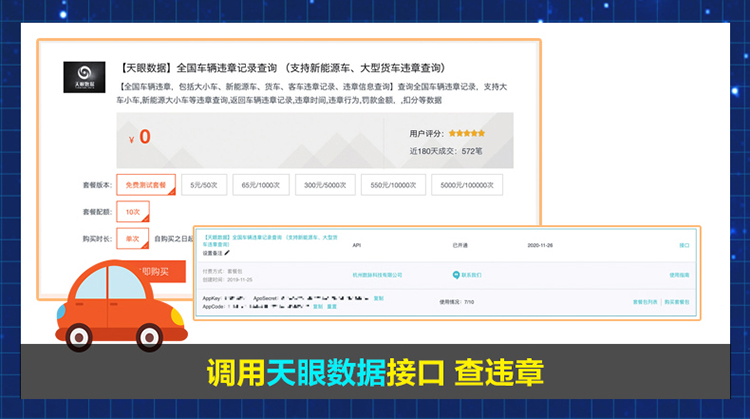The height and width of the screenshot is (419, 750).
Task: Select the 5000元/100000次 package option
Action: click(x=467, y=185)
